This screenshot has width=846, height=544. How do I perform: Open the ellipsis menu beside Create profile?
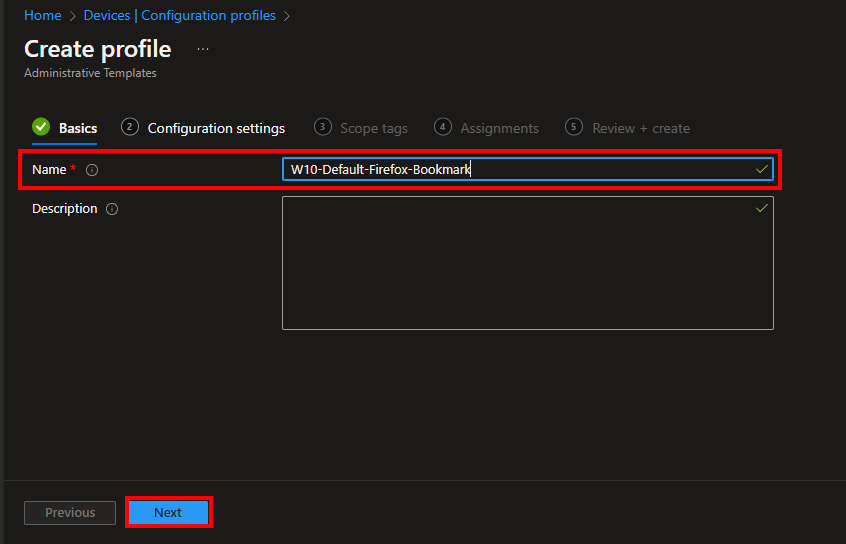(x=203, y=49)
